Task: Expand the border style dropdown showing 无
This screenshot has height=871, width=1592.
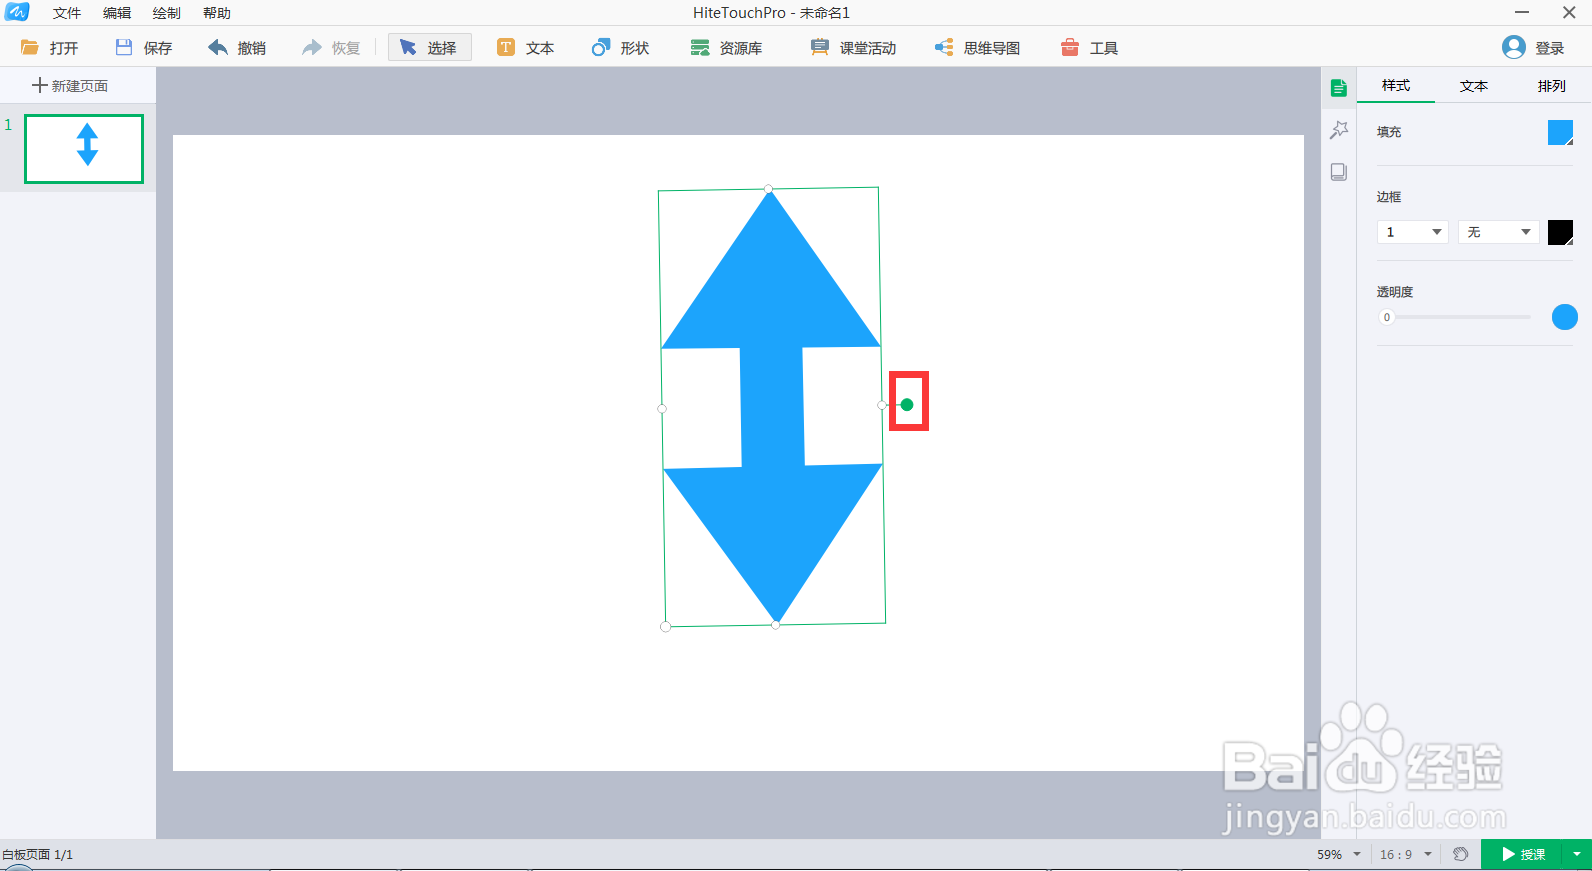Action: point(1498,232)
